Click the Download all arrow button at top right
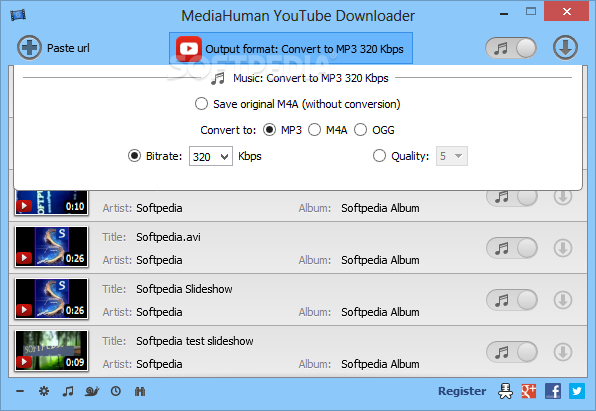 pos(565,48)
